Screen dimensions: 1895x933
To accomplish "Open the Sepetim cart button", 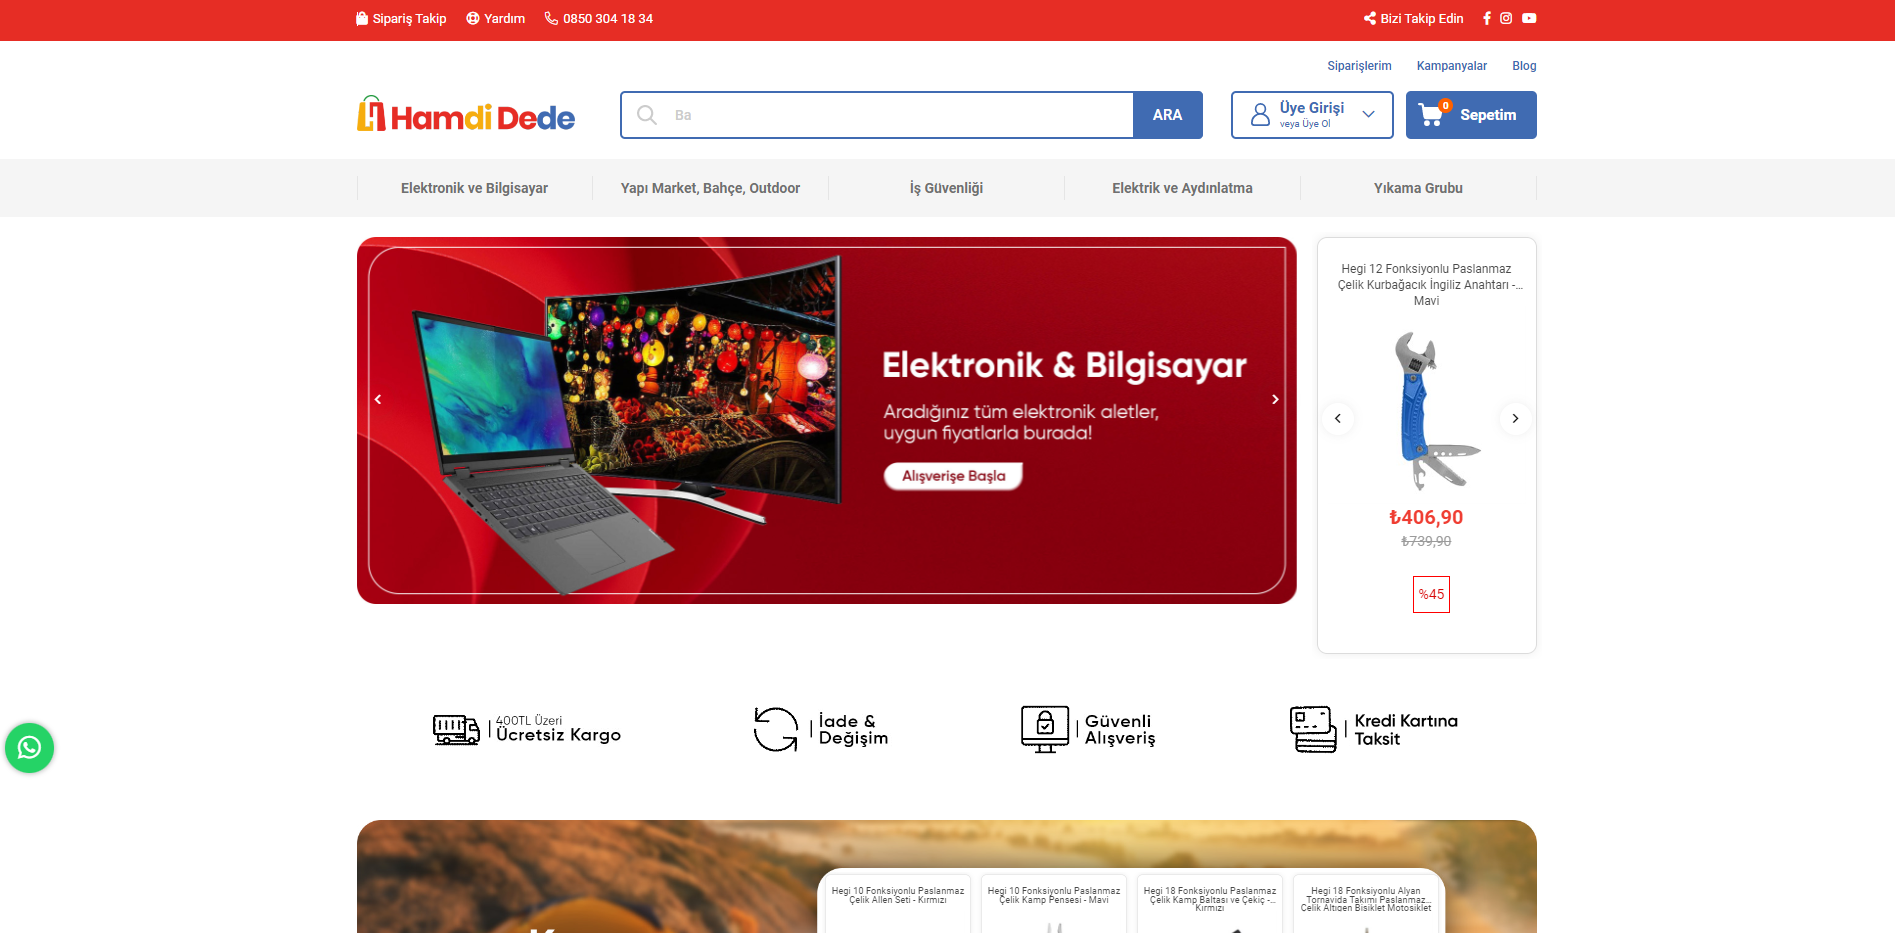I will [1471, 115].
